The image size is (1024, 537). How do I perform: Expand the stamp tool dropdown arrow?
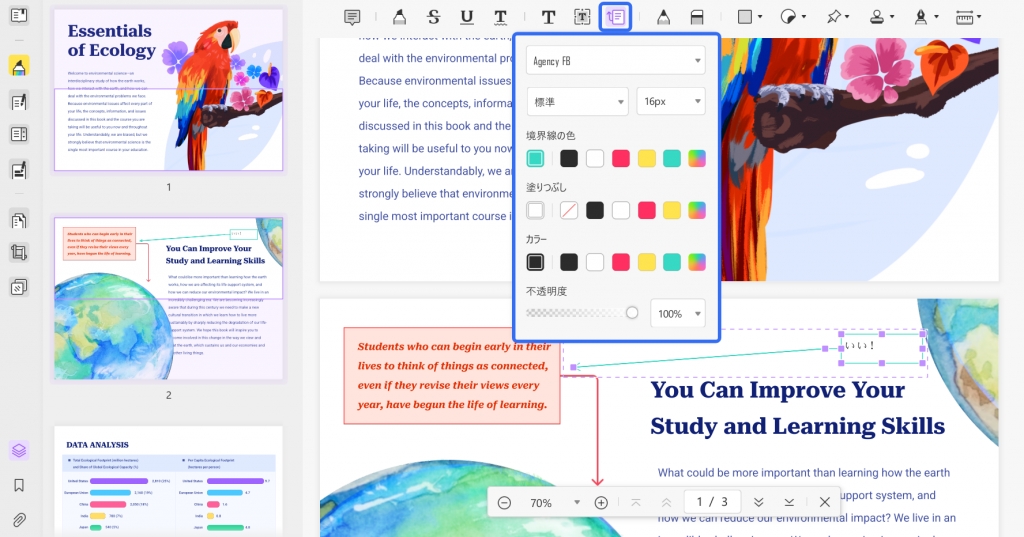click(x=891, y=17)
